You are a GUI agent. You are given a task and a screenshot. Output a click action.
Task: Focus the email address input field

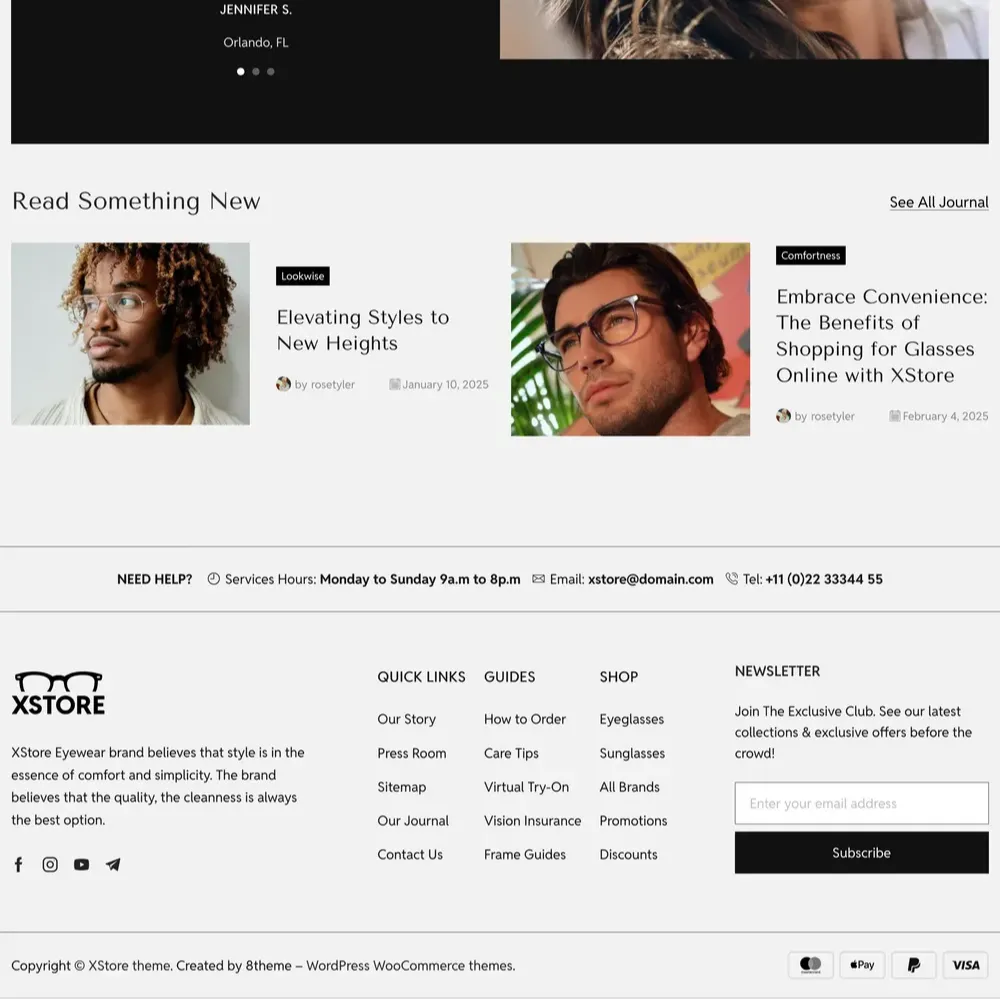tap(862, 804)
